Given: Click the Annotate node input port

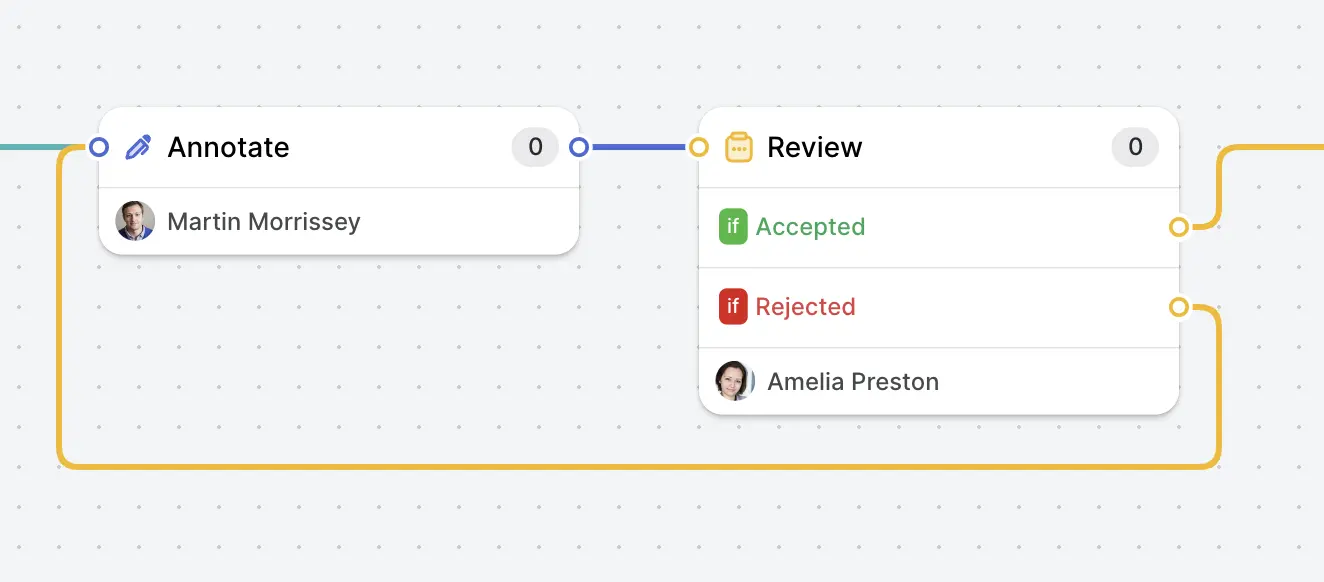Looking at the screenshot, I should pos(98,148).
